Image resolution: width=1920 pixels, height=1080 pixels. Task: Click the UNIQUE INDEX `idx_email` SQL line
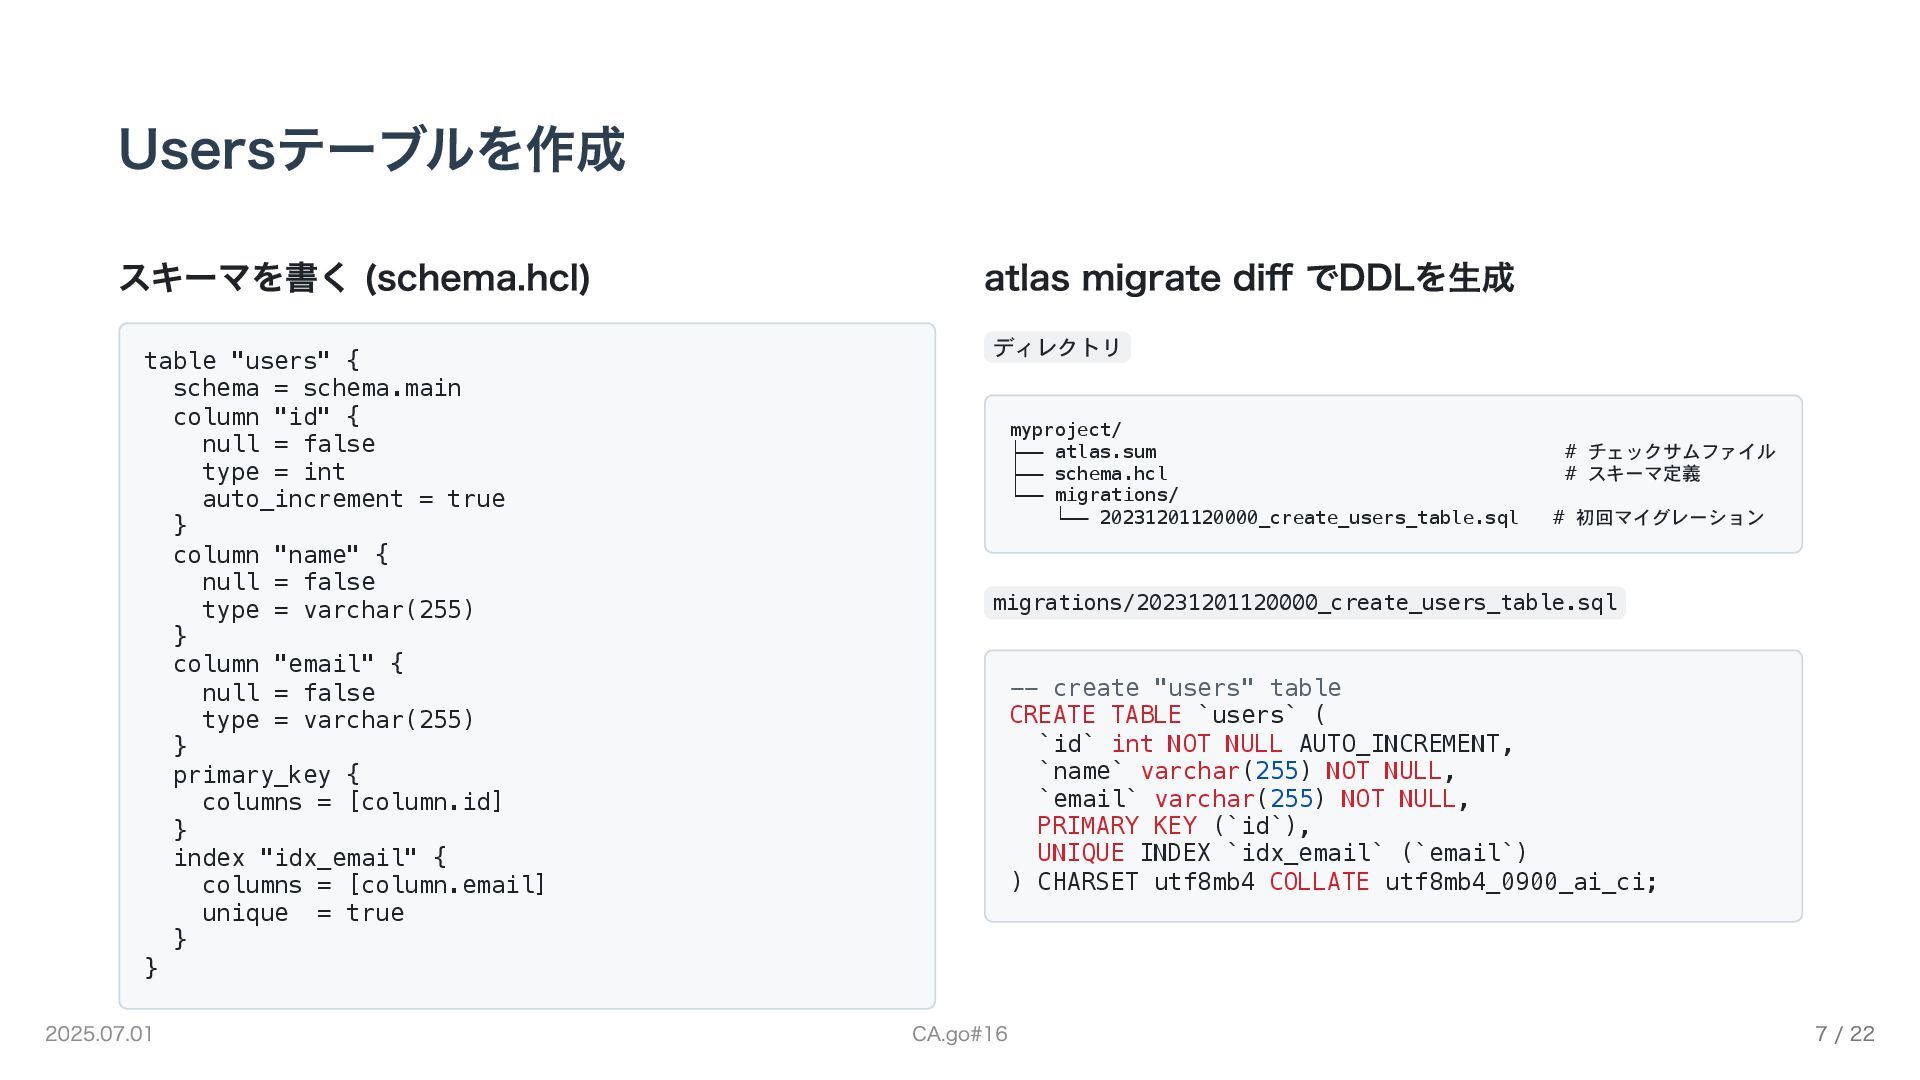coord(1281,853)
